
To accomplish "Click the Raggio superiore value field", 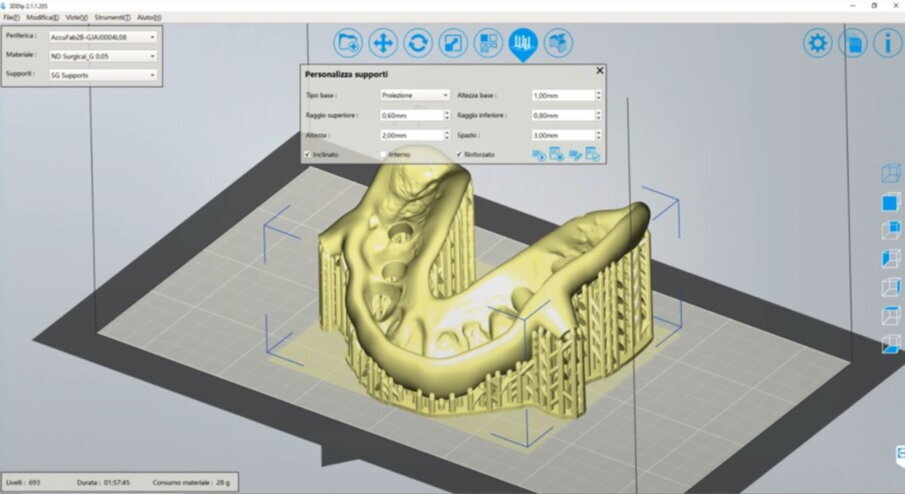I will (410, 115).
